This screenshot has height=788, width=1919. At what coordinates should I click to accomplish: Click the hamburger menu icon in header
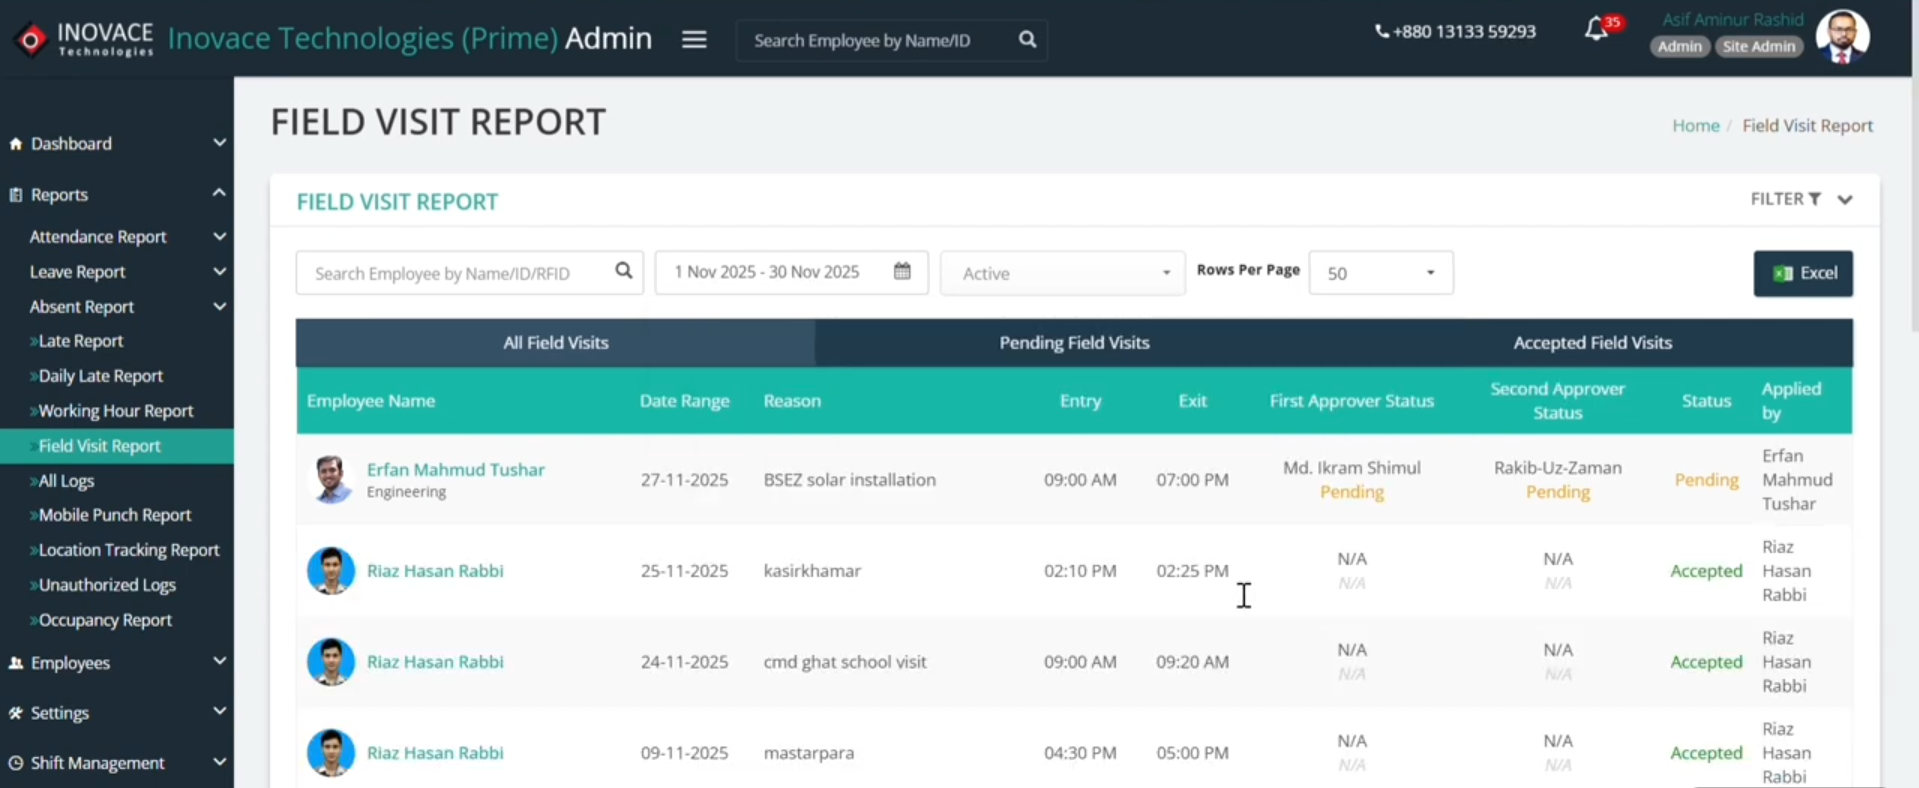[x=694, y=39]
